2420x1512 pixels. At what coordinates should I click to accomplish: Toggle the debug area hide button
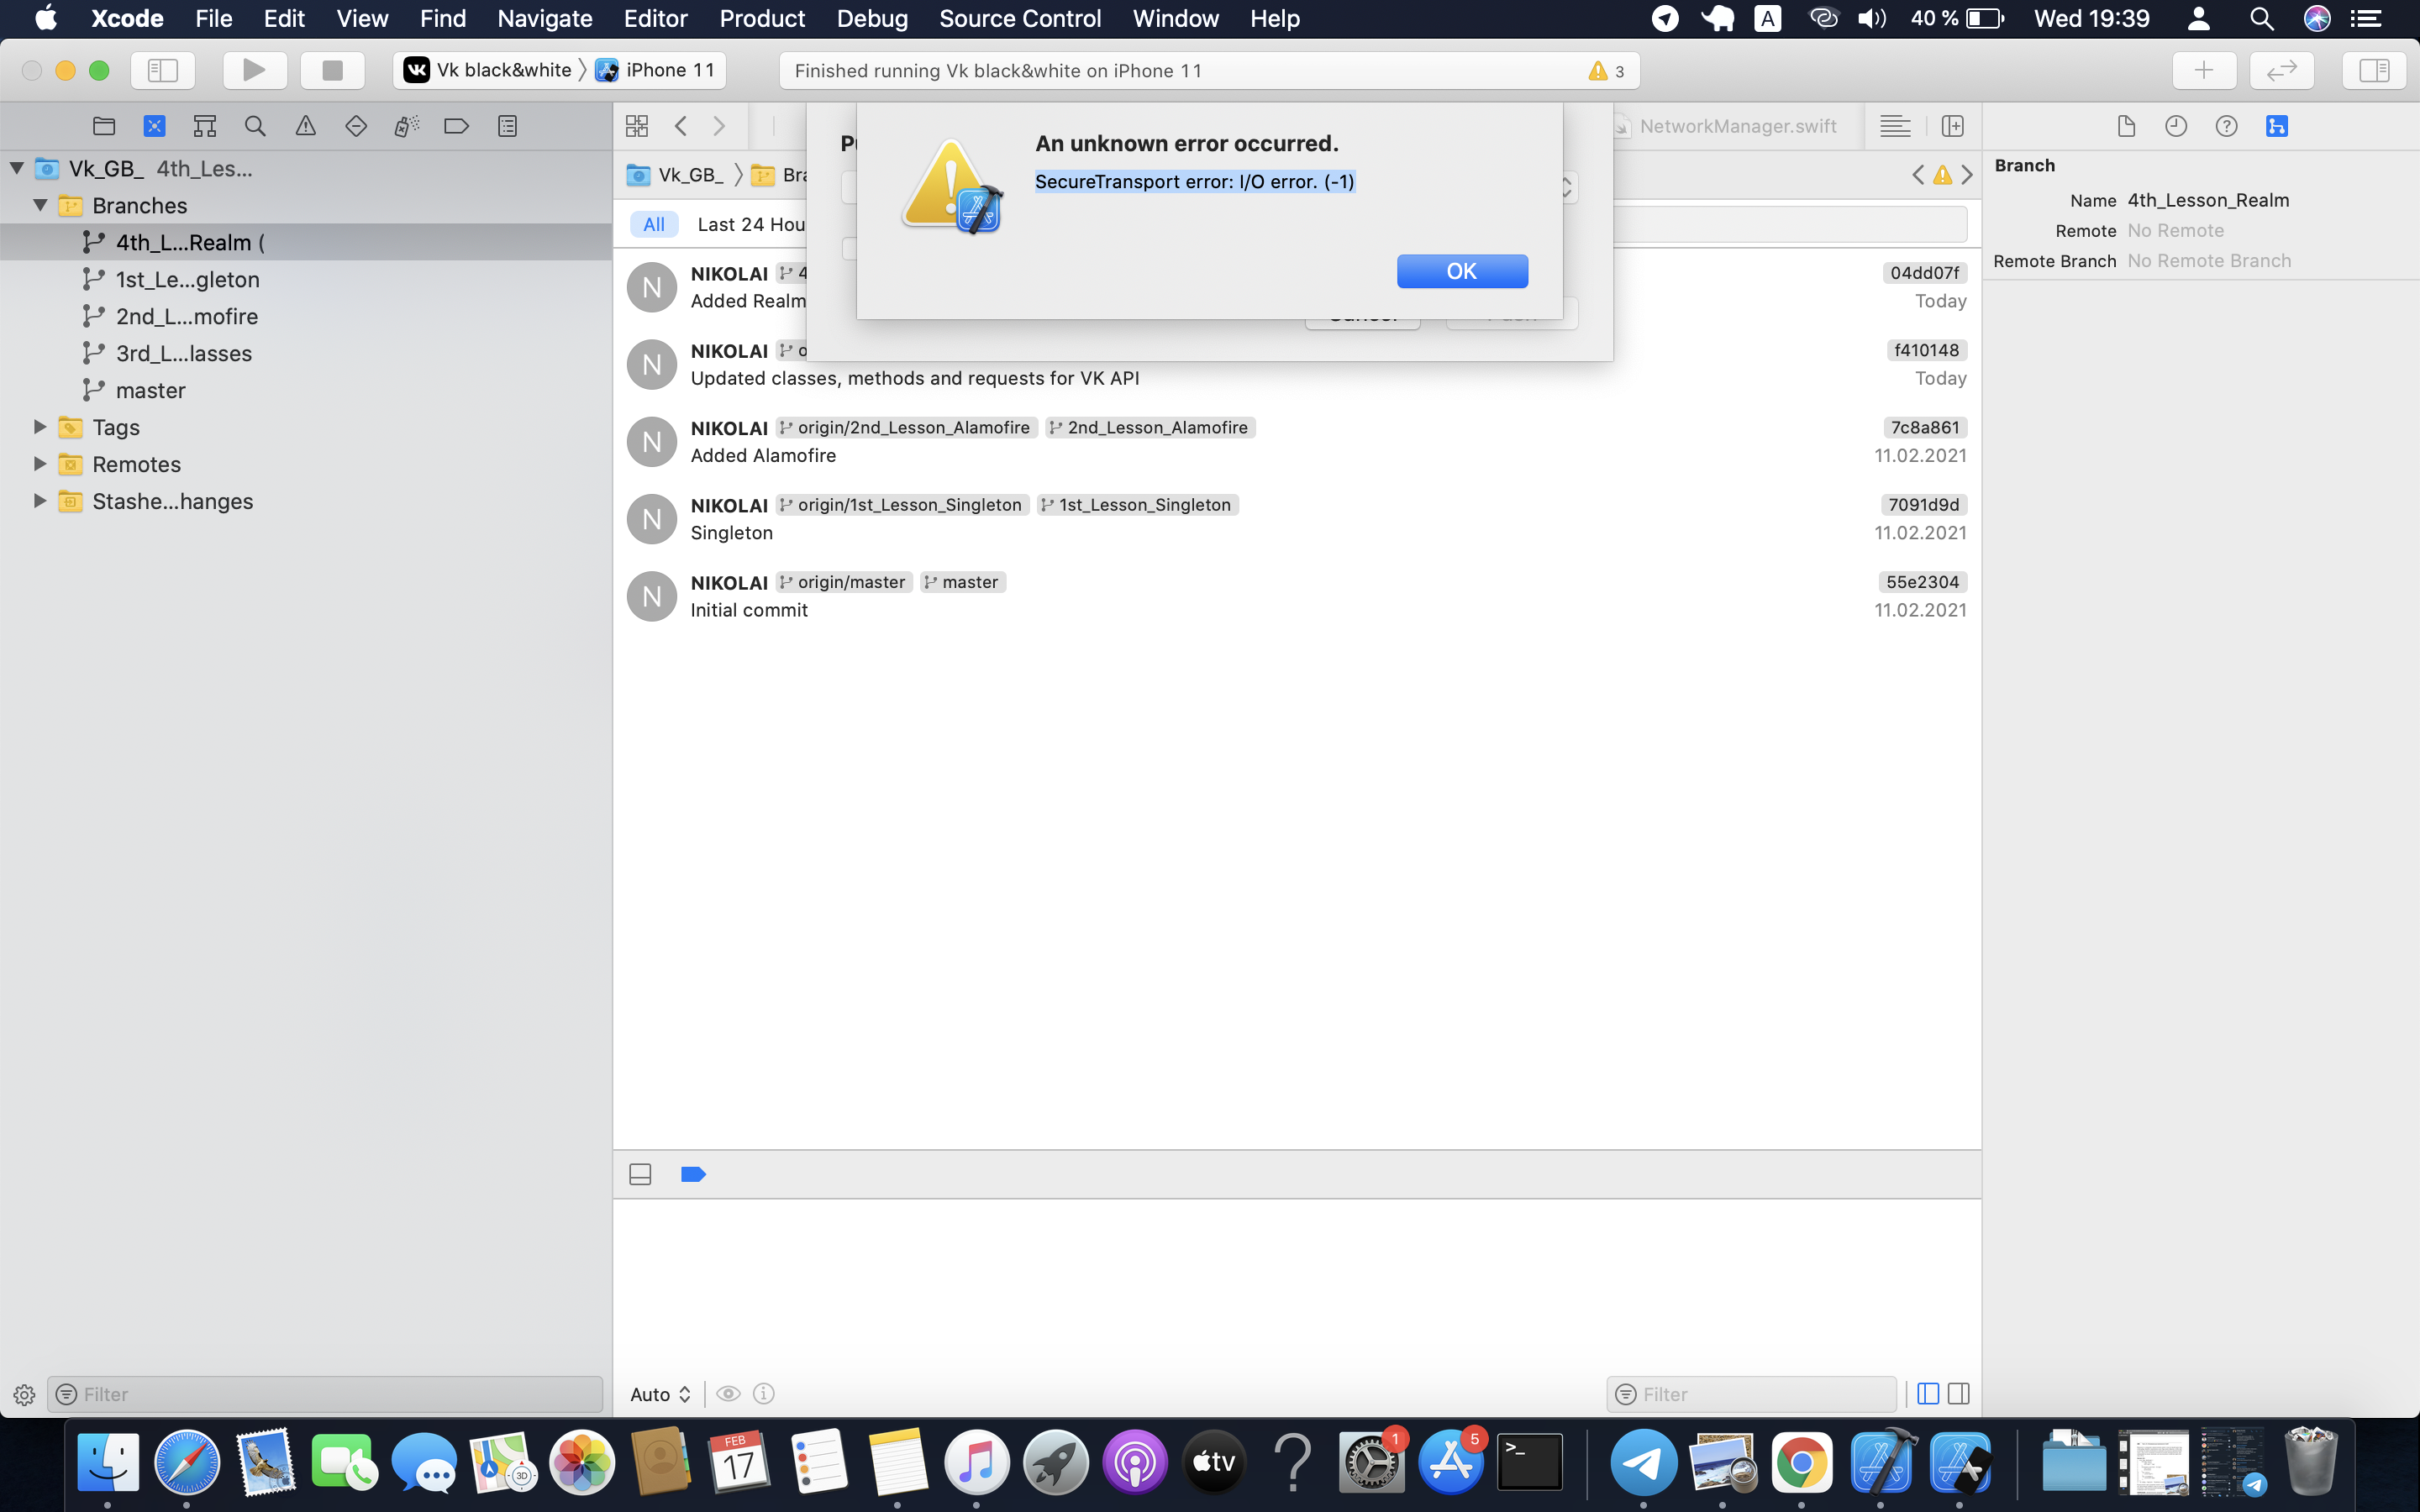(x=640, y=1174)
